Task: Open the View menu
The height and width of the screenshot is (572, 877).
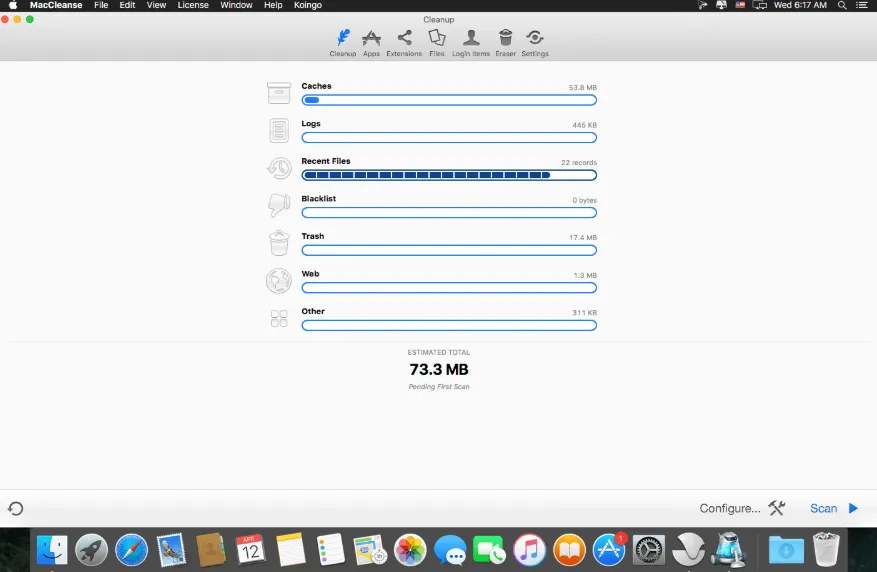Action: click(x=156, y=5)
